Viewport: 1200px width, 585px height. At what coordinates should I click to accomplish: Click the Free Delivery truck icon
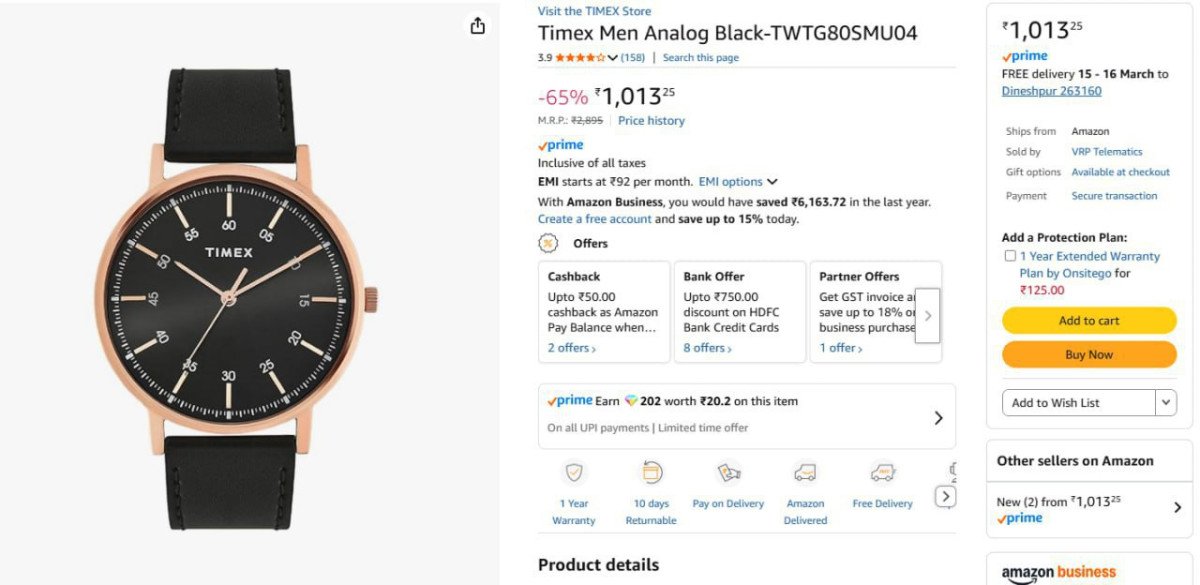882,473
